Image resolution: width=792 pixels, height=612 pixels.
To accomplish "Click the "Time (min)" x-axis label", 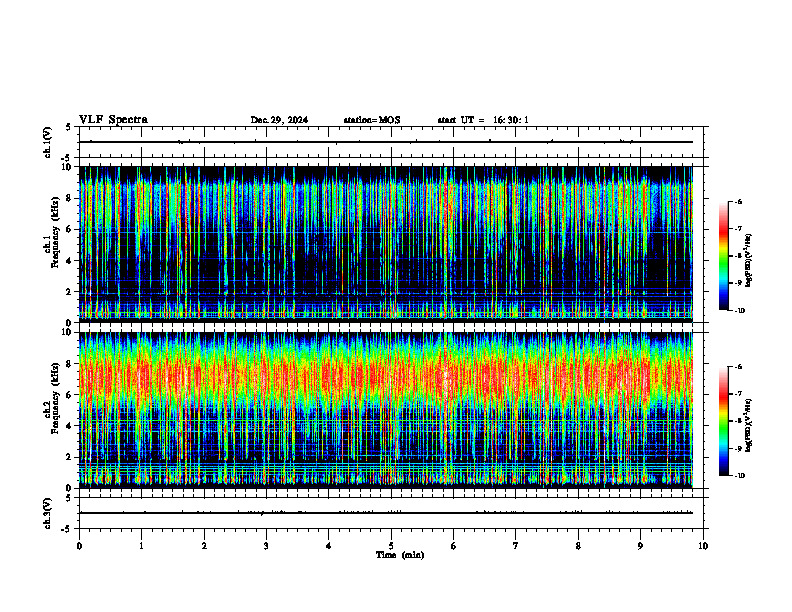I will click(400, 555).
